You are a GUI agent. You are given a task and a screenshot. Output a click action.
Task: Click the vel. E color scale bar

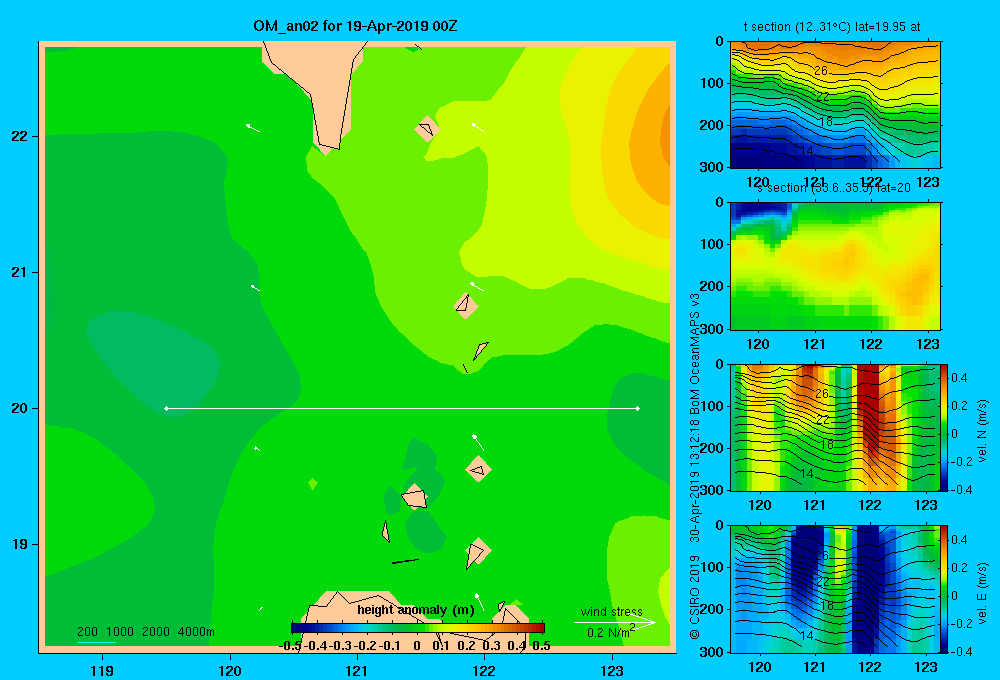coord(944,589)
